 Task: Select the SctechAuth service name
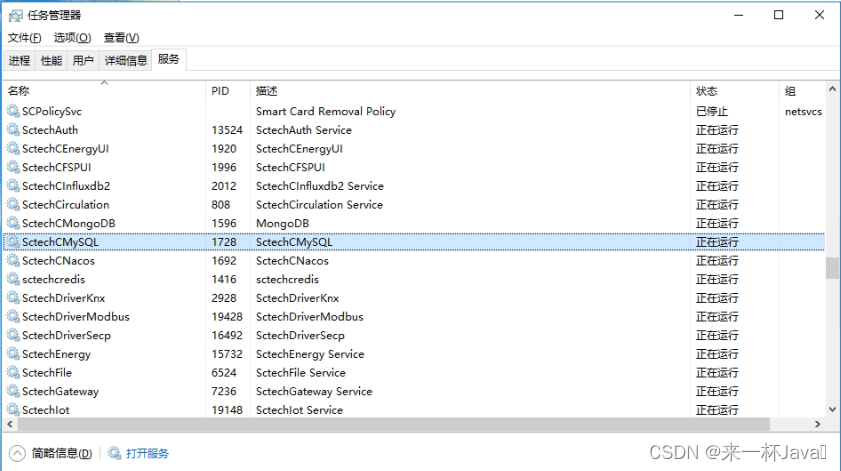(50, 130)
